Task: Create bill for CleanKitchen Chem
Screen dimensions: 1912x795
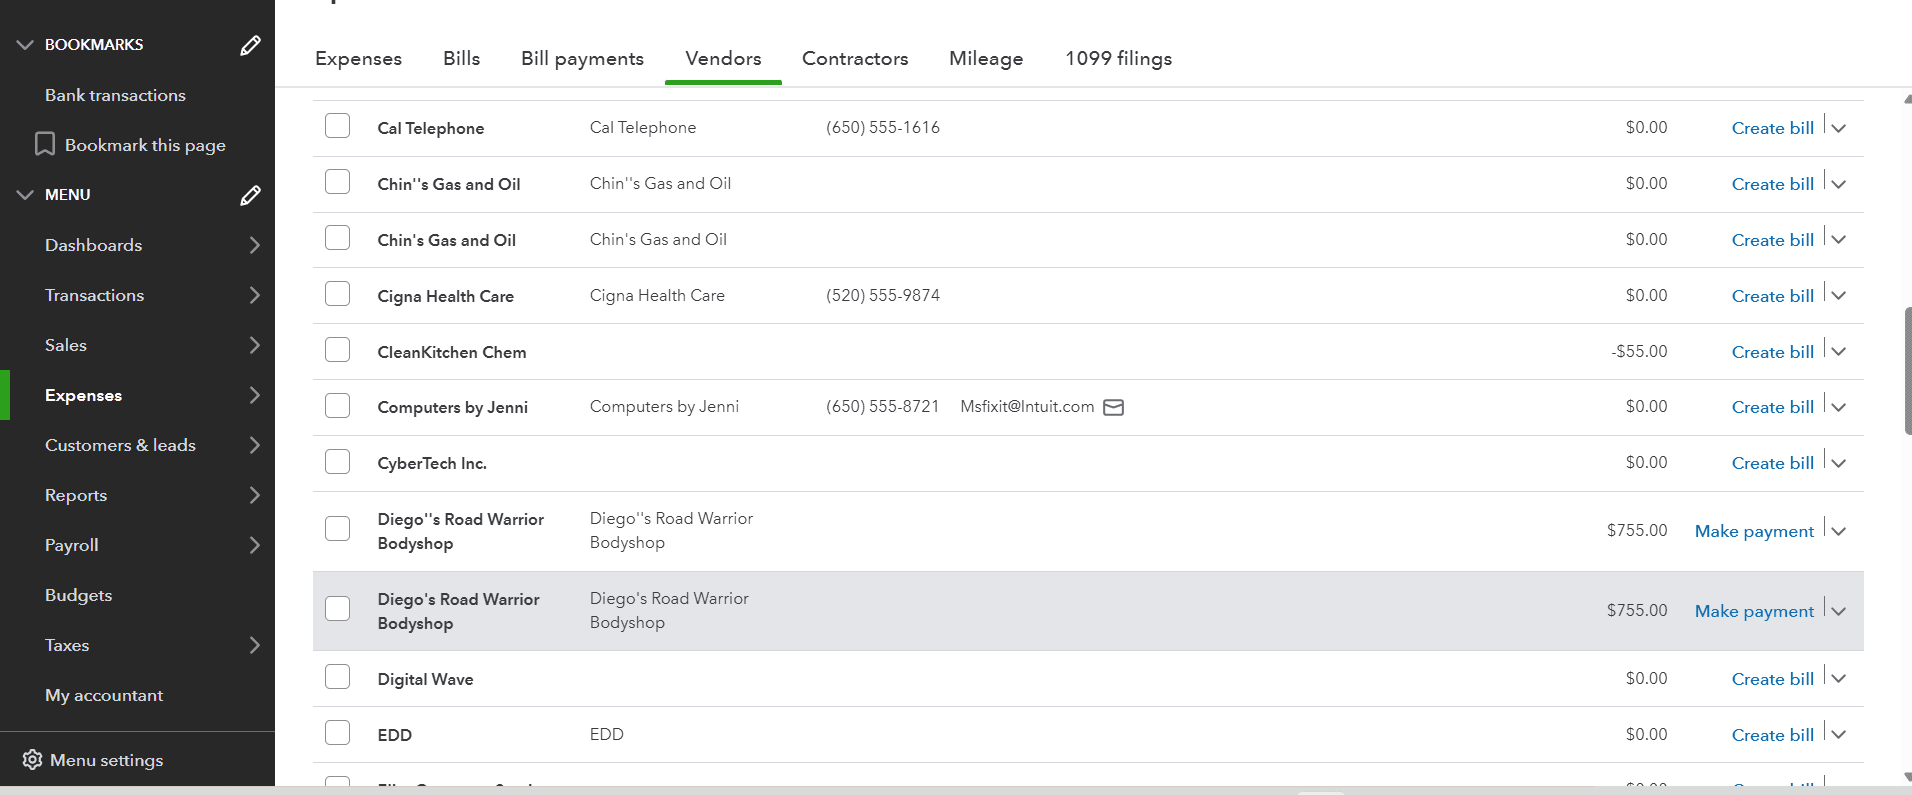Action: point(1772,352)
